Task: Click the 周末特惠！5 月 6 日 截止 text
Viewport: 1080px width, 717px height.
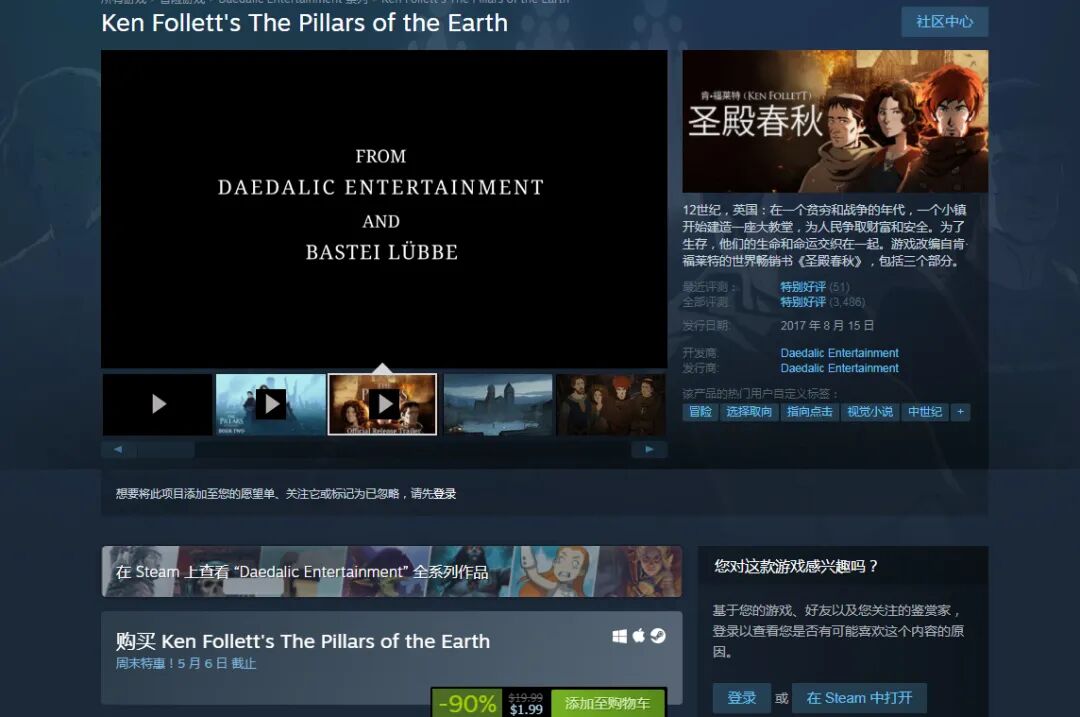Action: (186, 663)
